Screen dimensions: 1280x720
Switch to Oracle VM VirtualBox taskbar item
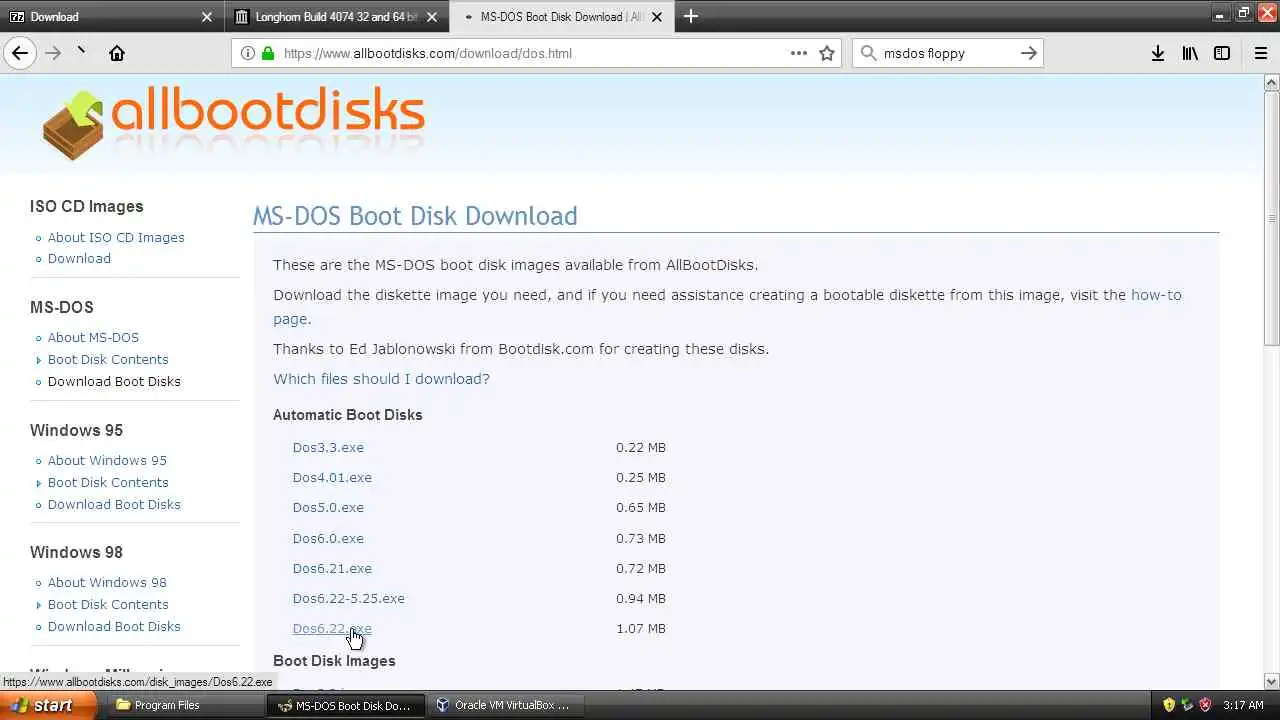point(505,705)
